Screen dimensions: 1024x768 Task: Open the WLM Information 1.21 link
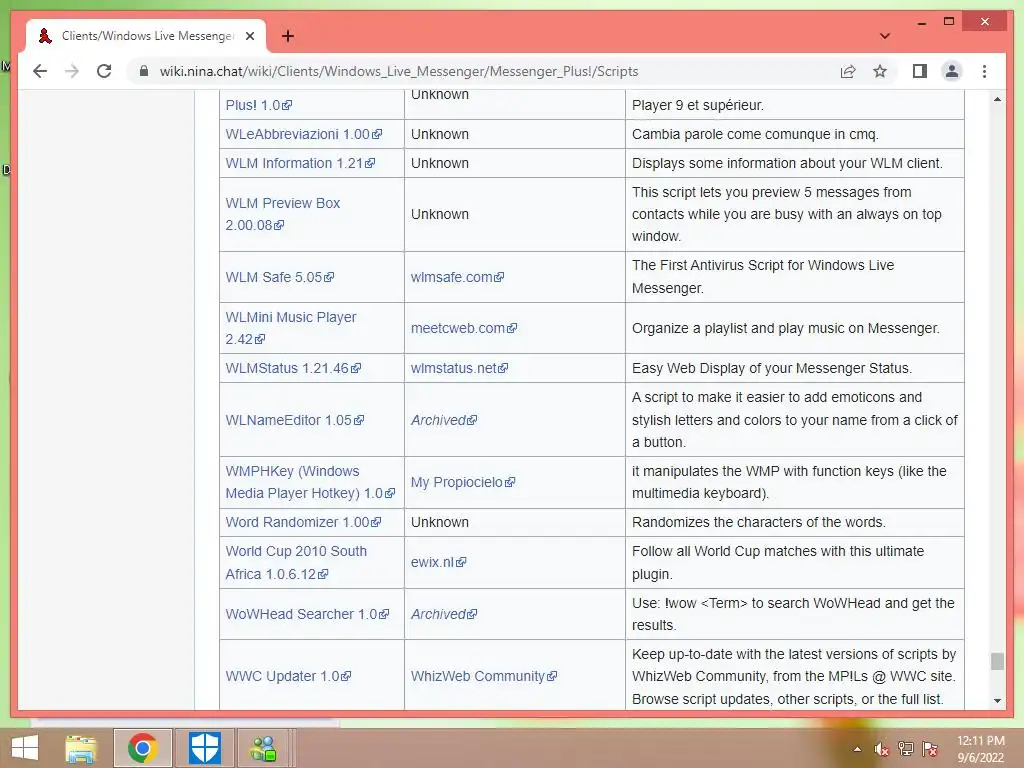[x=300, y=163]
